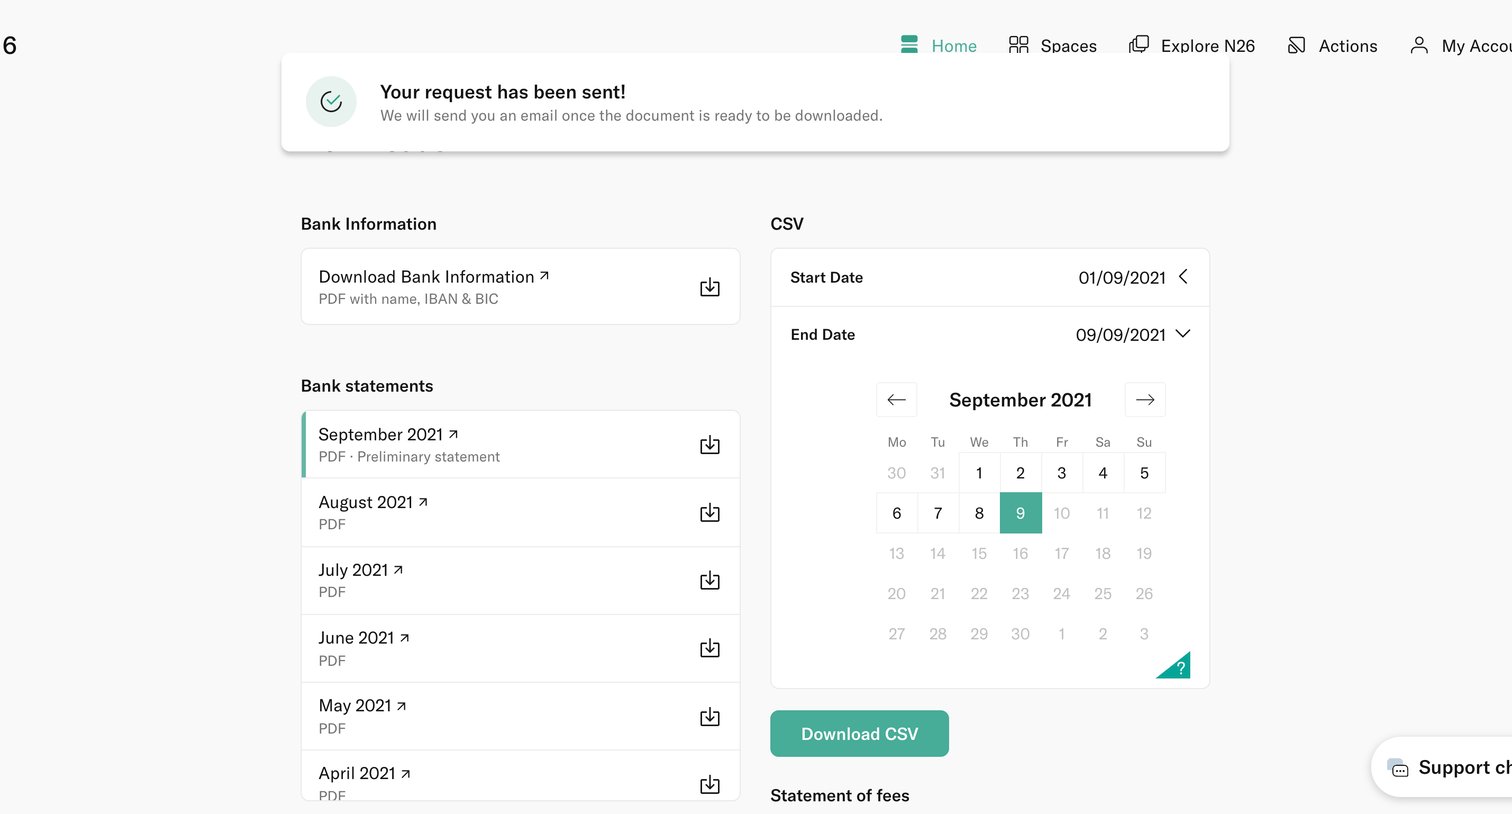Download September 2021 statement icon
This screenshot has width=1512, height=814.
pyautogui.click(x=710, y=445)
